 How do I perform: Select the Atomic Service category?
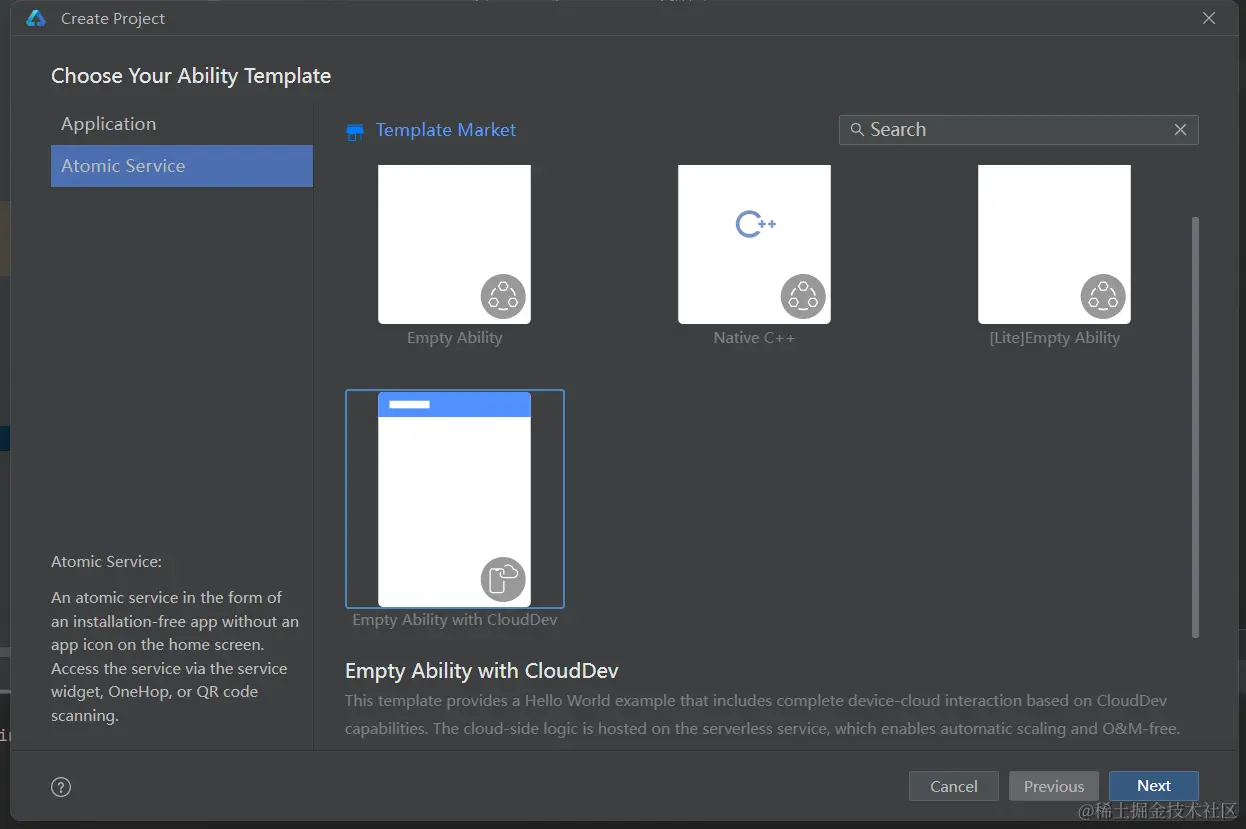click(181, 166)
